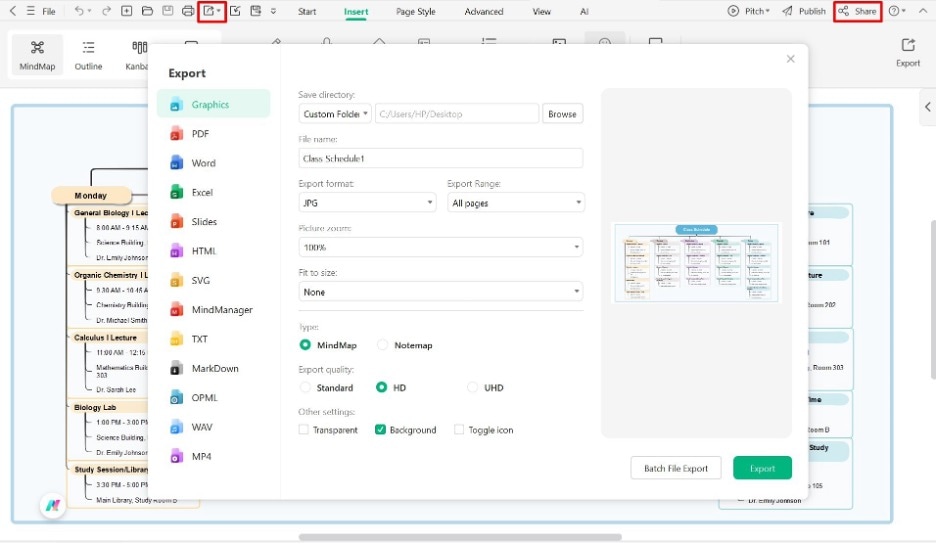Select MarkDown export type
The width and height of the screenshot is (936, 544).
[x=213, y=368]
